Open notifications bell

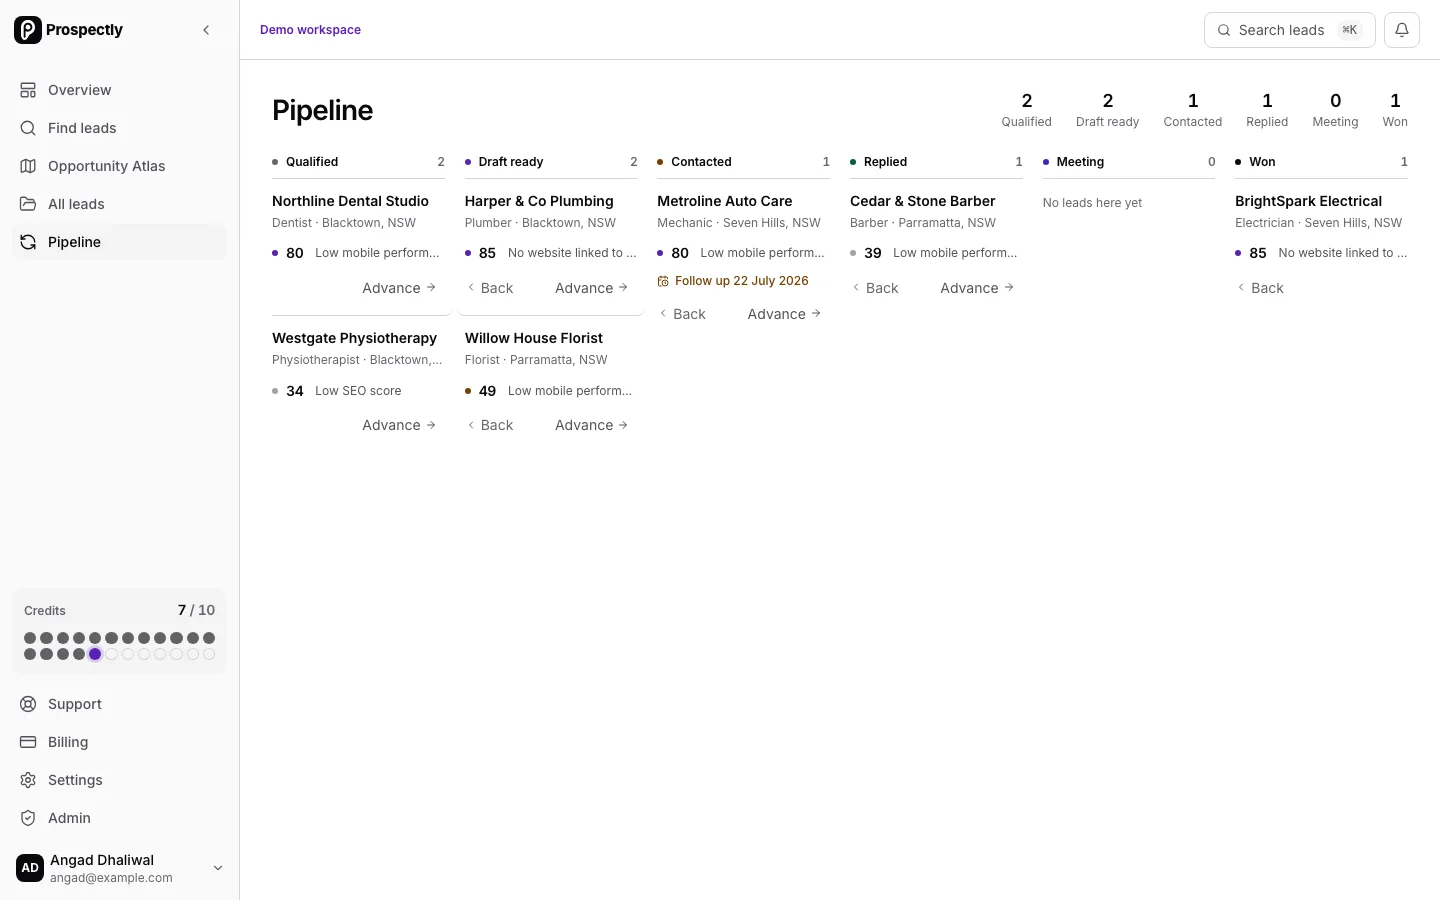(x=1402, y=30)
